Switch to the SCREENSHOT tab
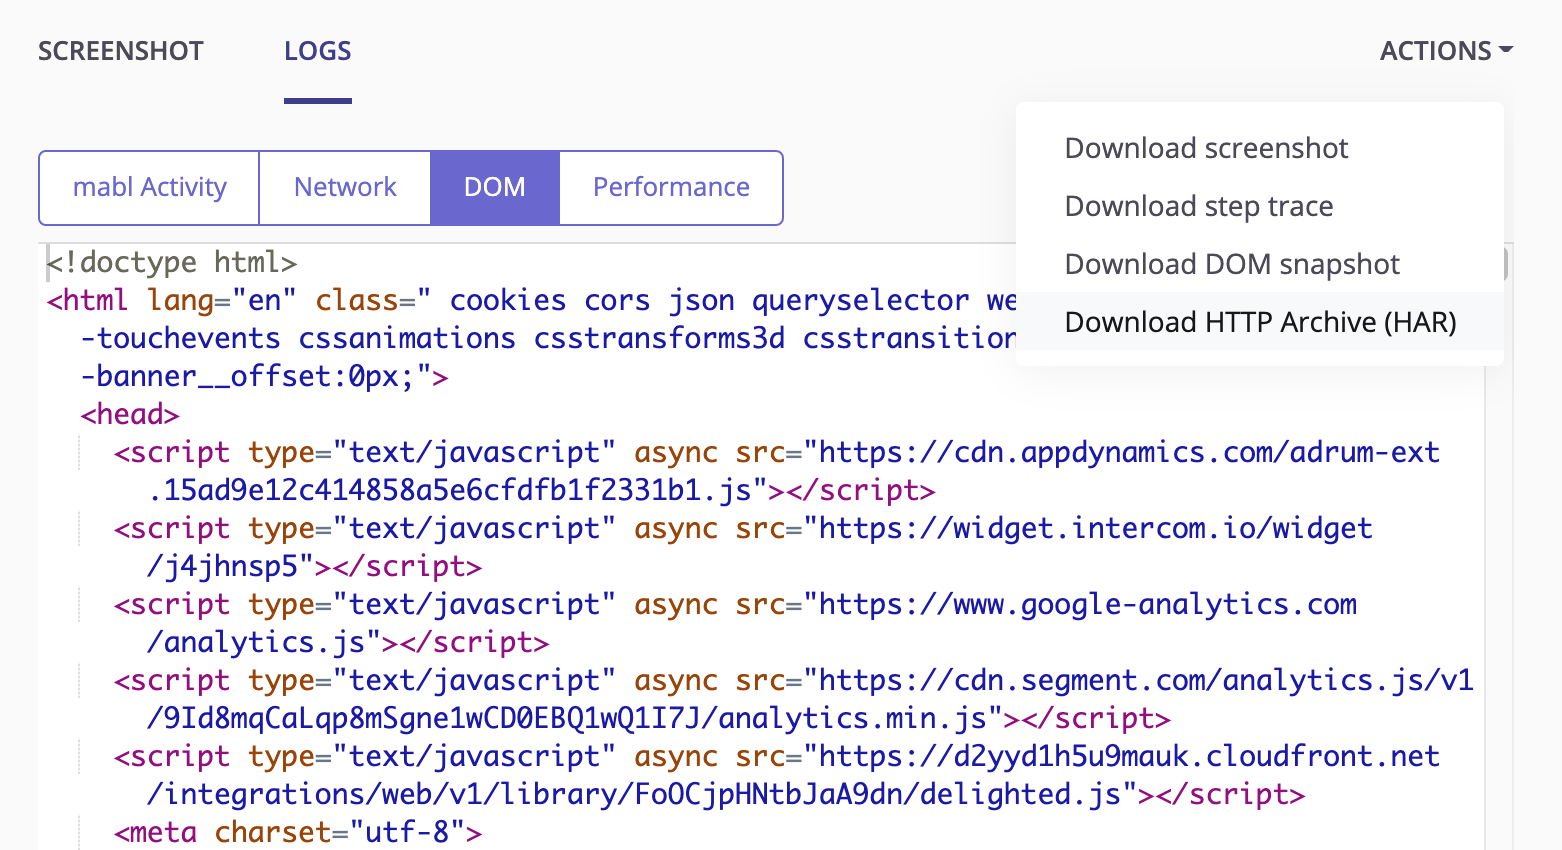This screenshot has height=850, width=1562. tap(120, 50)
